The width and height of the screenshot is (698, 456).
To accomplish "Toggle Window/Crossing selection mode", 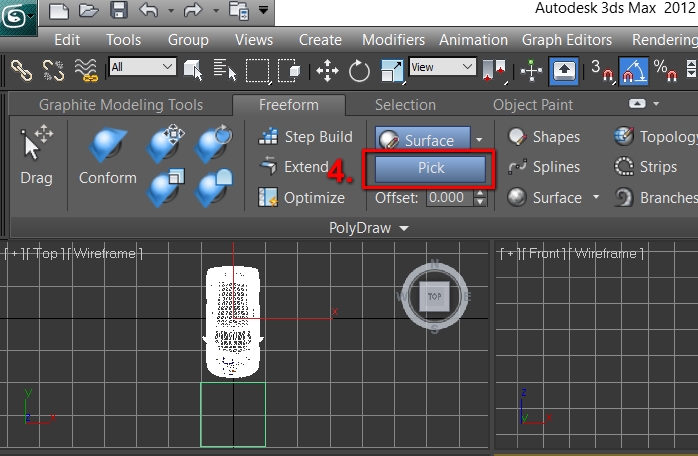I will tap(289, 70).
